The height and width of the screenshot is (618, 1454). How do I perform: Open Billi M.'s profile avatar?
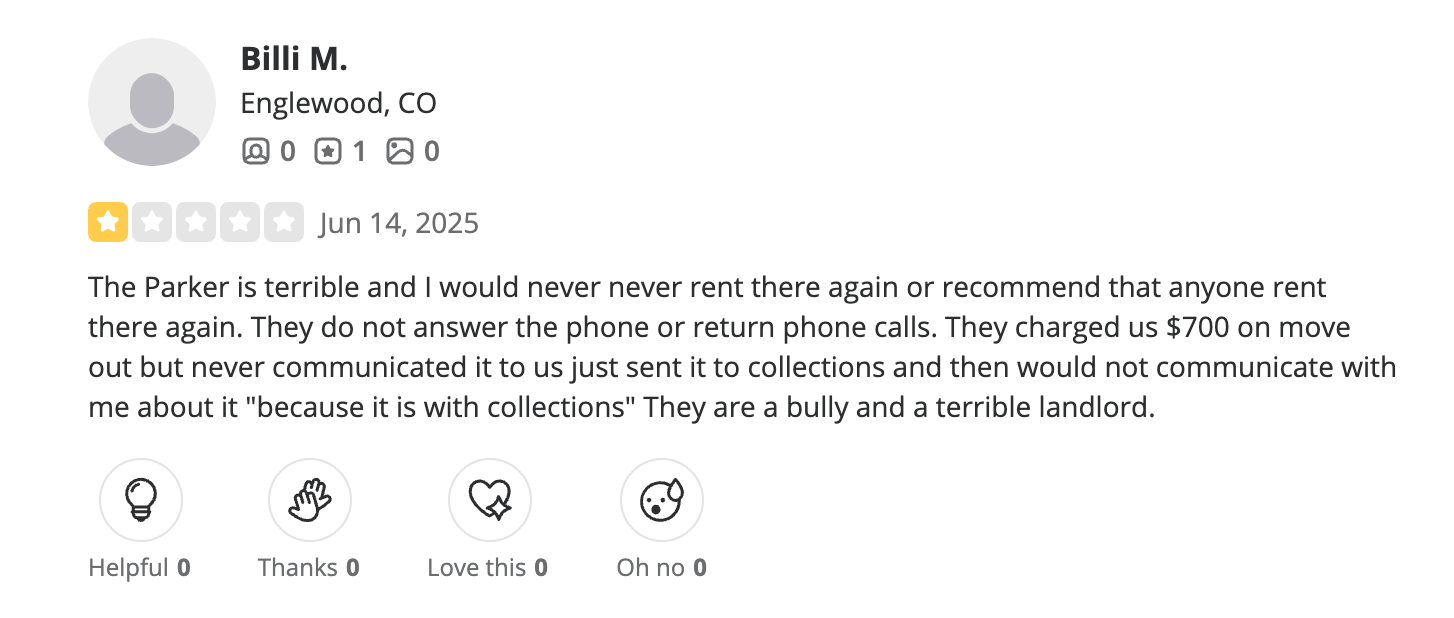(x=152, y=103)
